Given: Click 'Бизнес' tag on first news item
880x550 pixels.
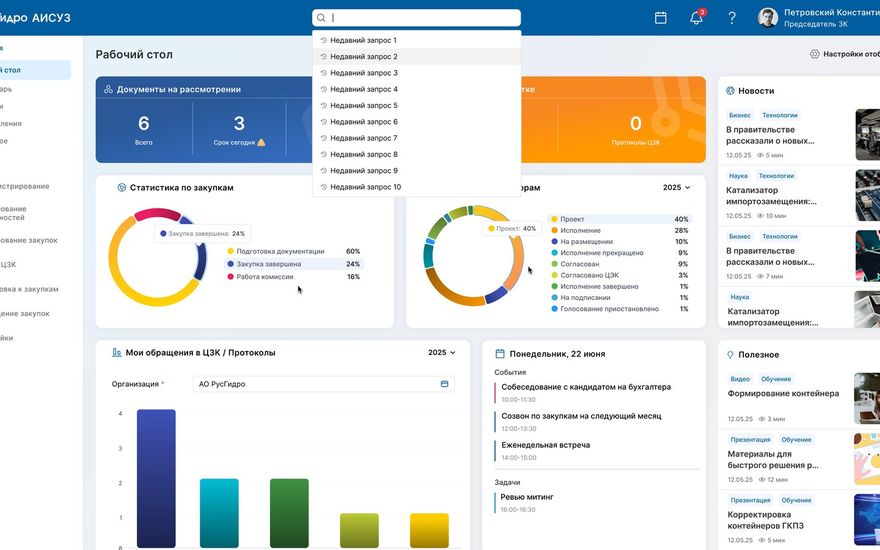Looking at the screenshot, I should click(740, 115).
